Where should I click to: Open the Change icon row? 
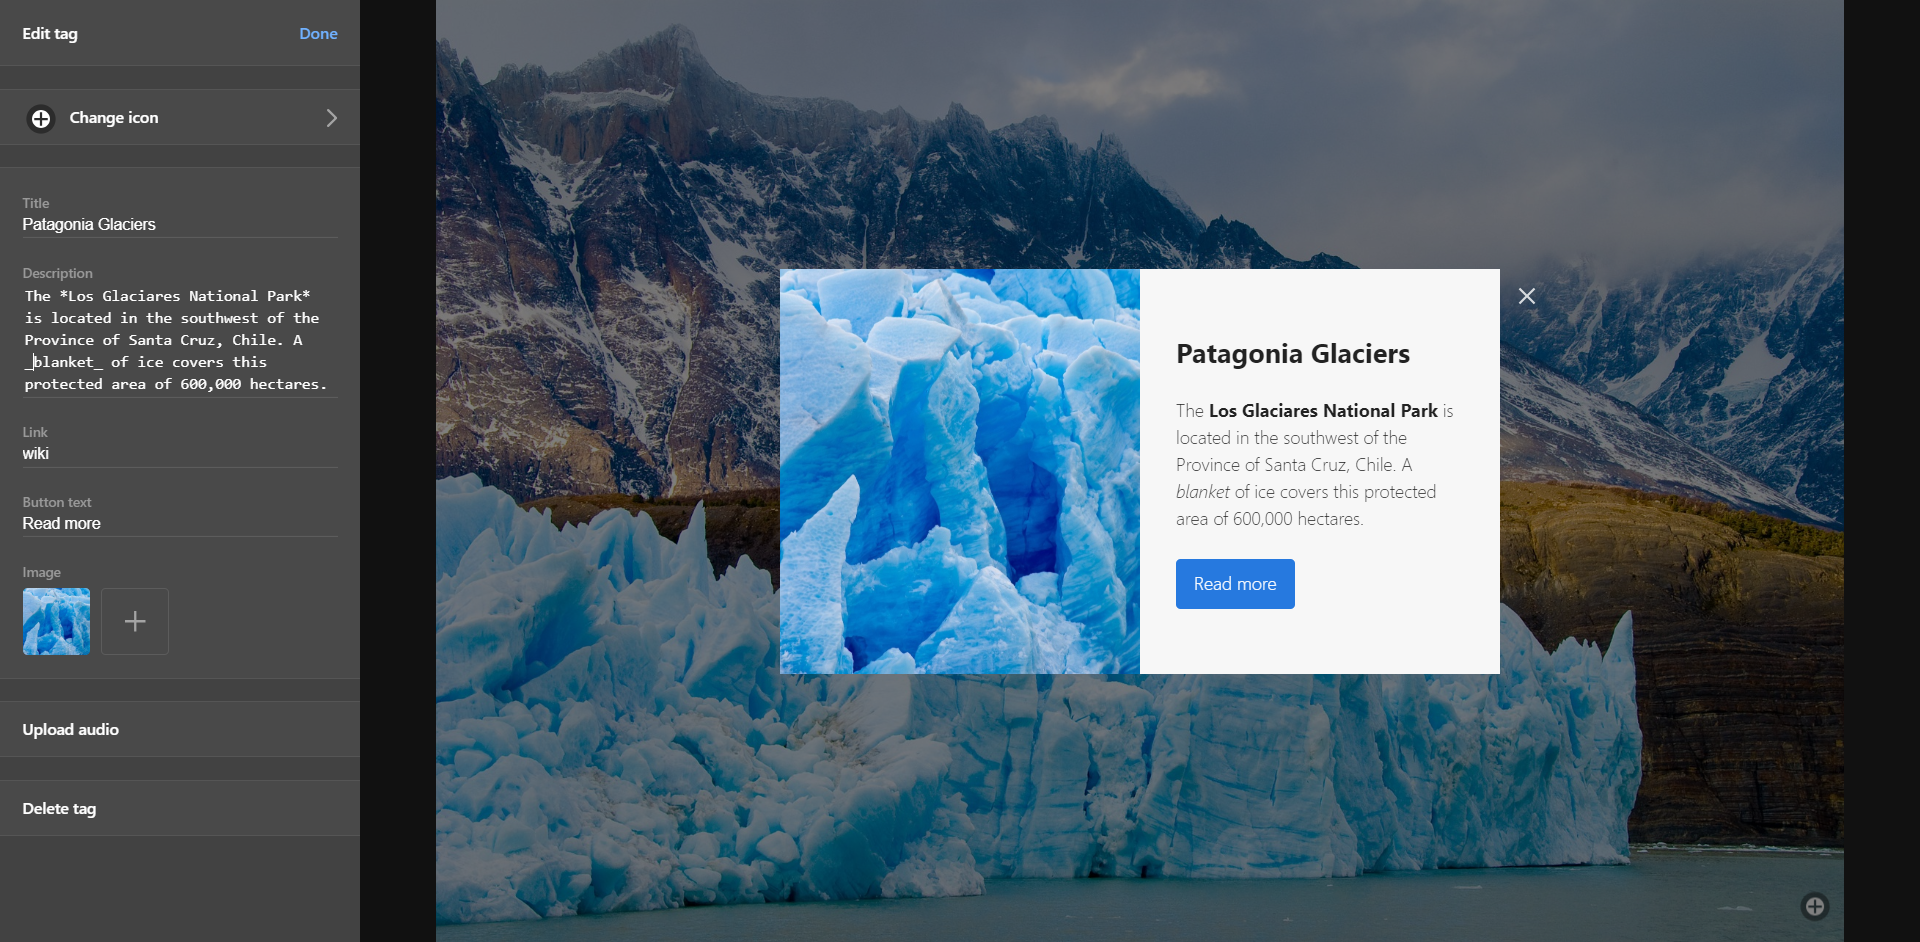click(180, 118)
